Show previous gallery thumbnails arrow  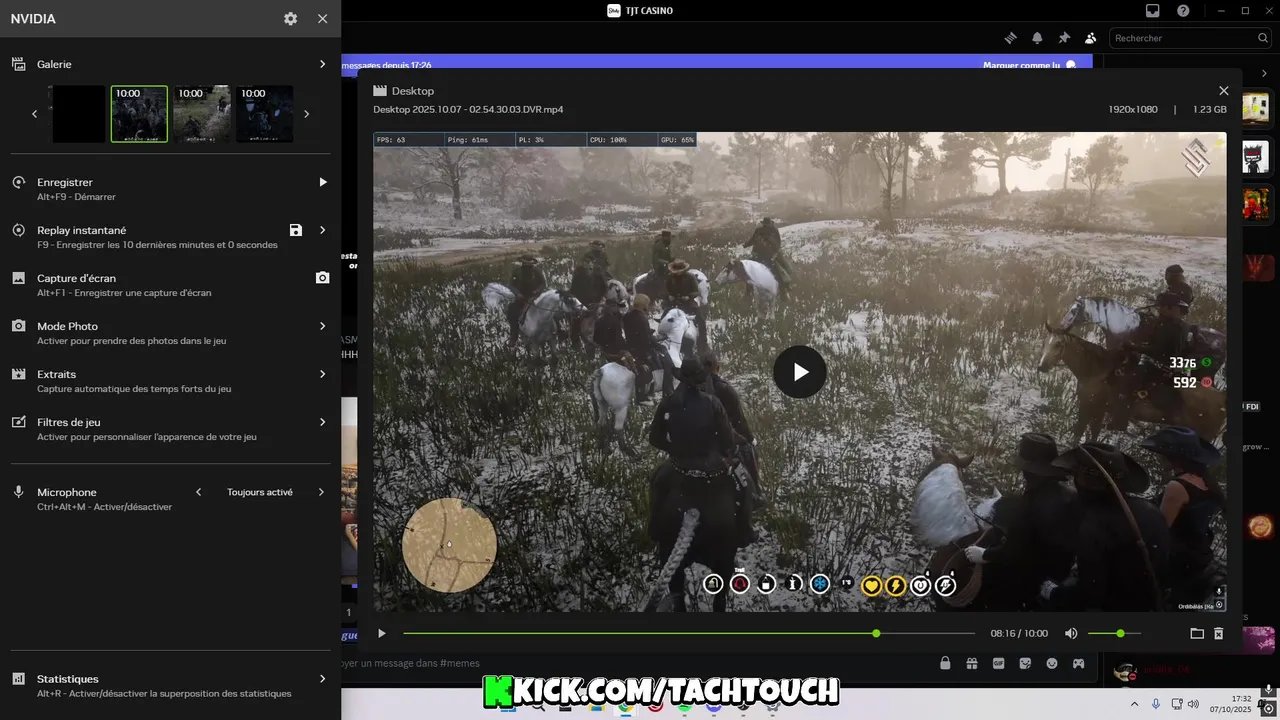pos(35,114)
